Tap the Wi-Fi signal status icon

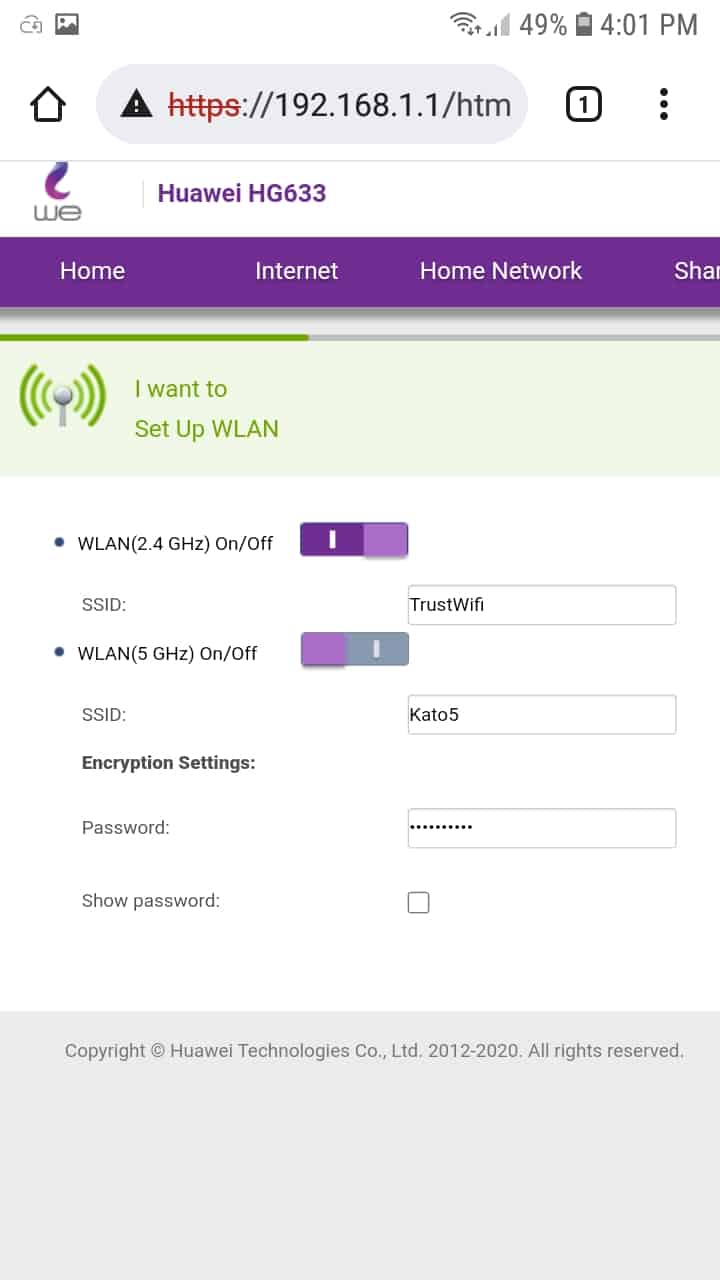click(465, 24)
